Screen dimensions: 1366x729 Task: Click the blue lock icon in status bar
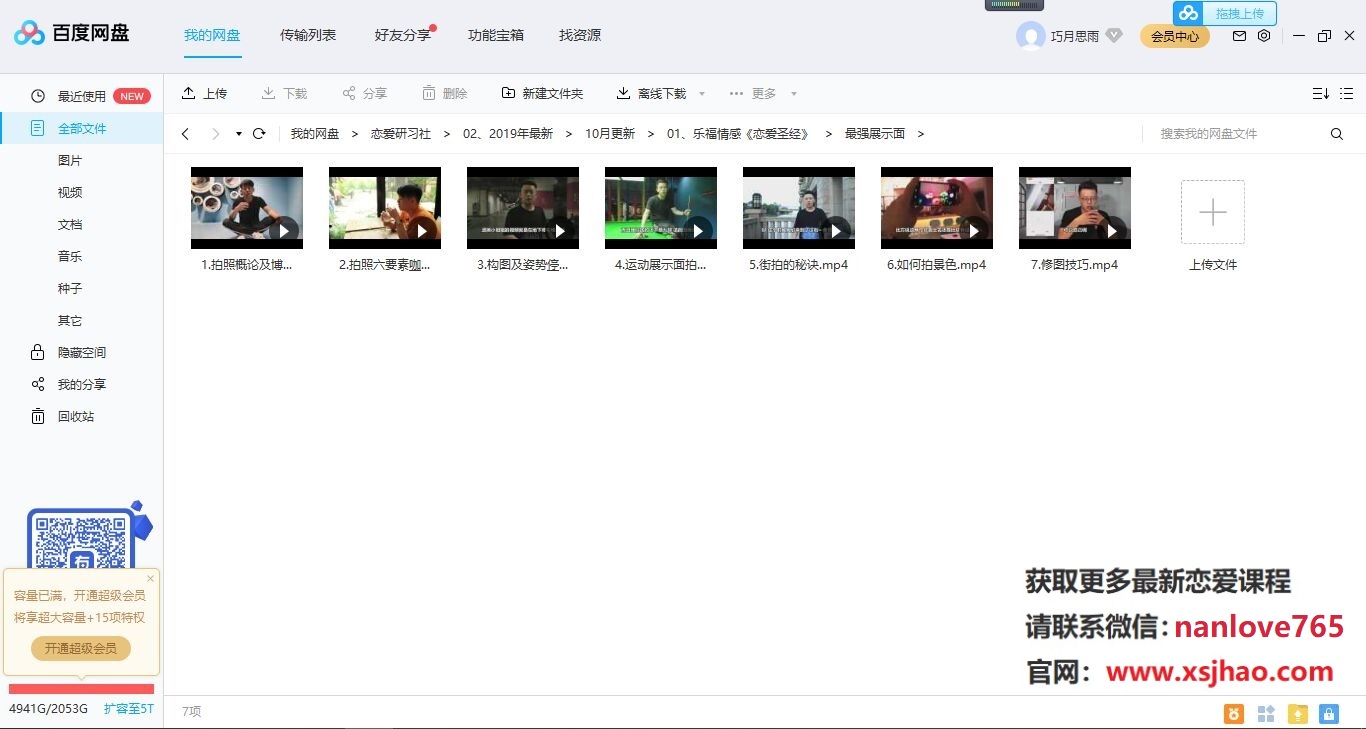1328,714
